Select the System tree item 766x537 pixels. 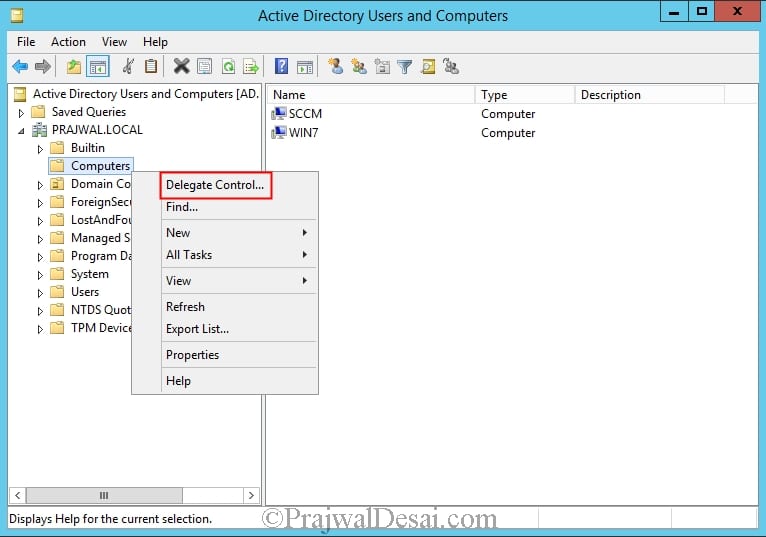89,274
